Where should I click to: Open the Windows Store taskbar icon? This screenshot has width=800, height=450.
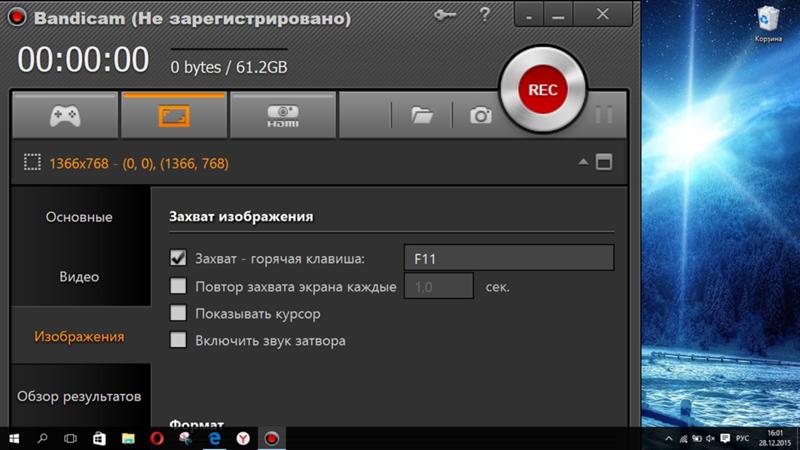click(99, 439)
